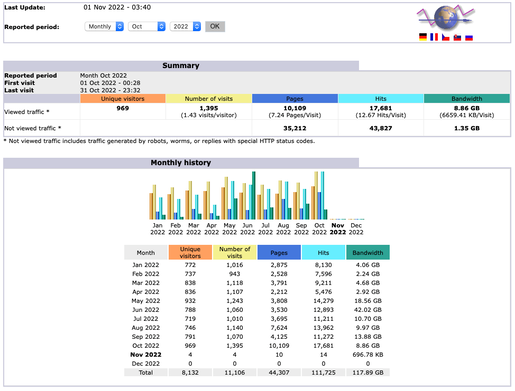Select the Czech flag language icon

point(446,37)
